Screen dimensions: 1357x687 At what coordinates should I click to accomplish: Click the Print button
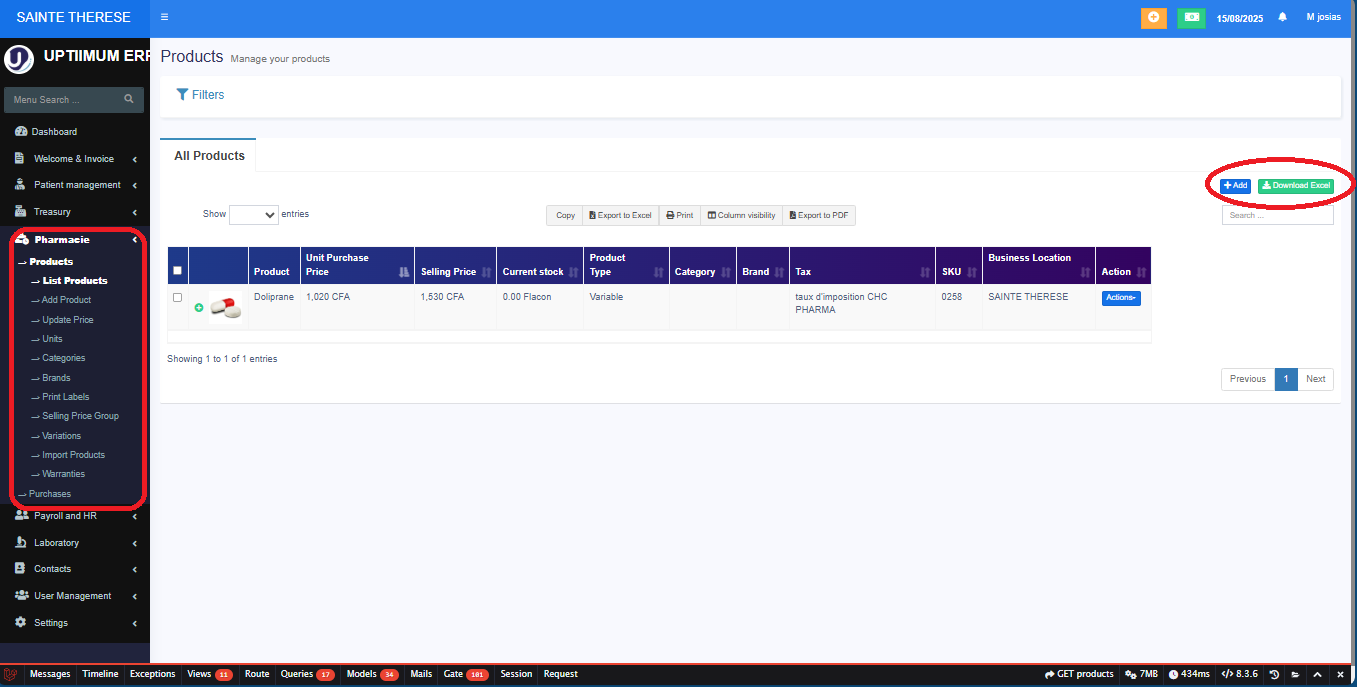pos(680,215)
